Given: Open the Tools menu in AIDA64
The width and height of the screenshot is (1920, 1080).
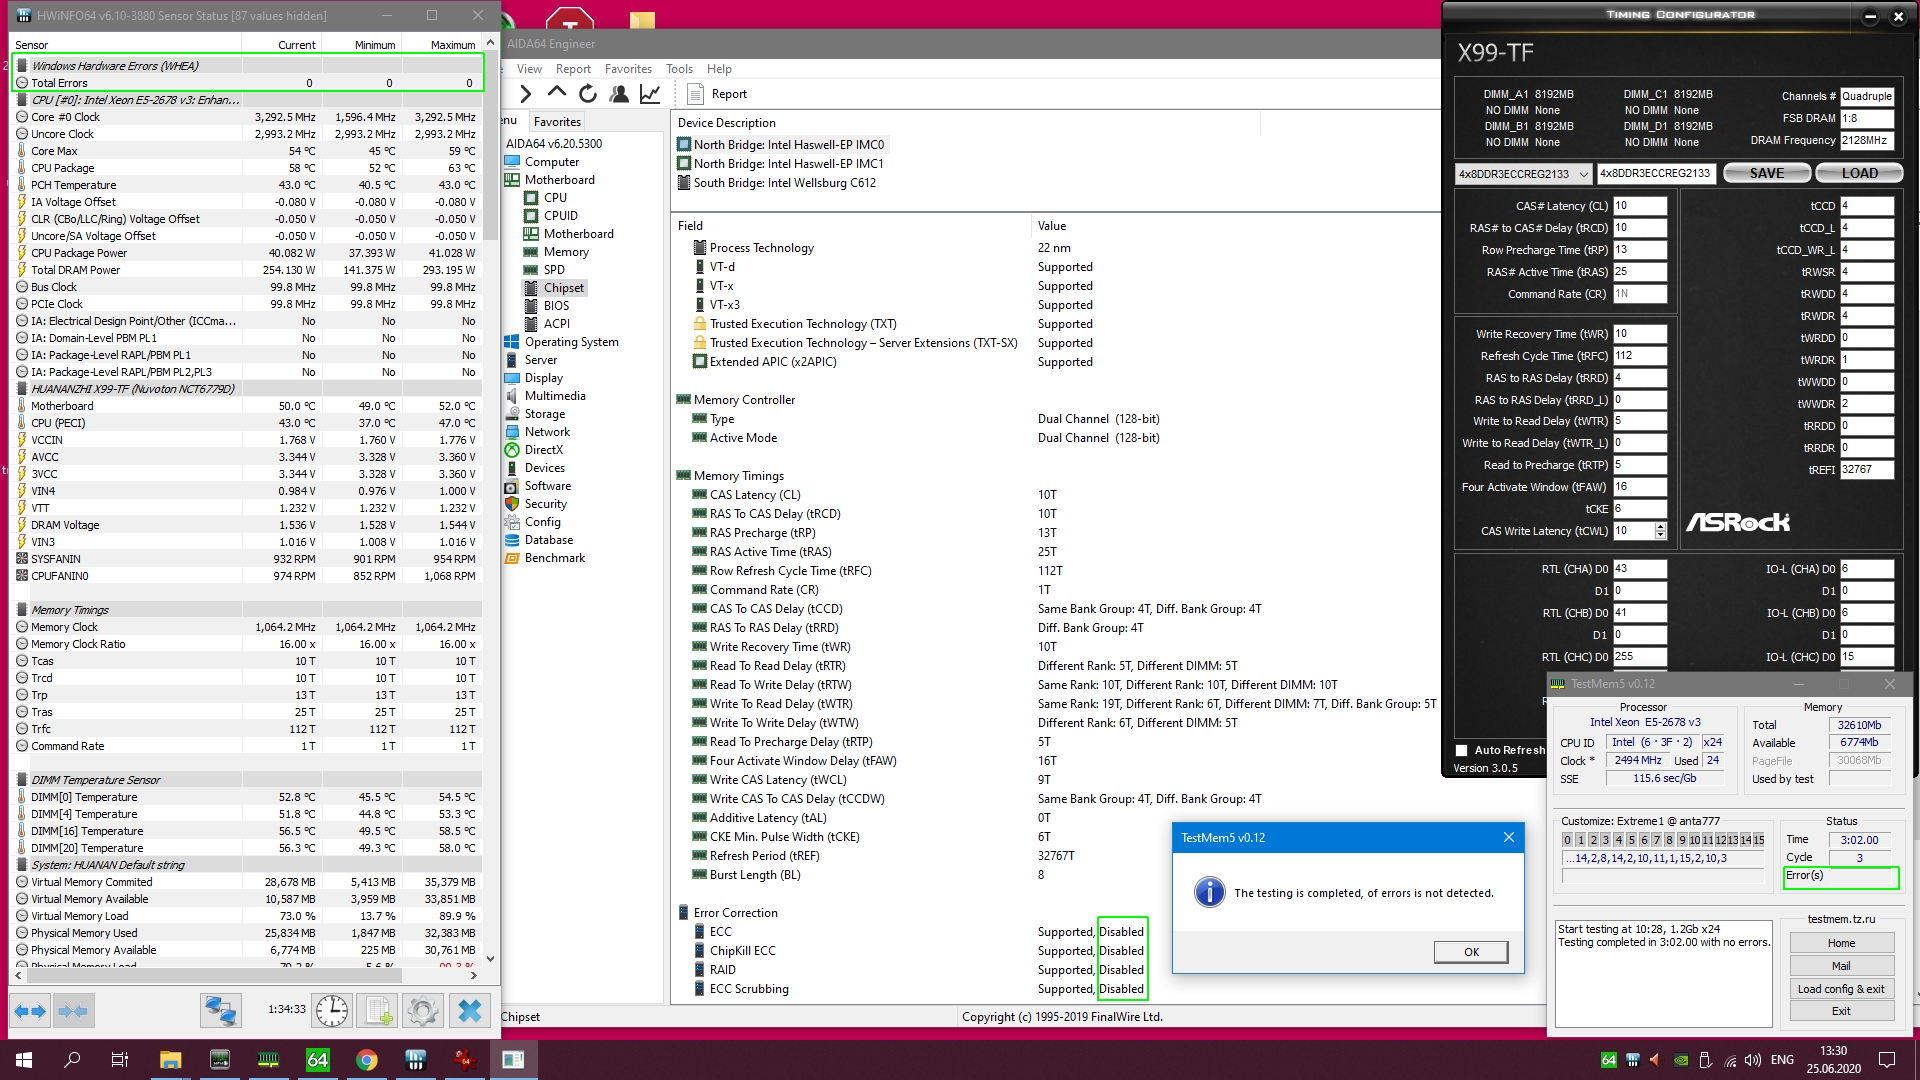Looking at the screenshot, I should pos(679,69).
